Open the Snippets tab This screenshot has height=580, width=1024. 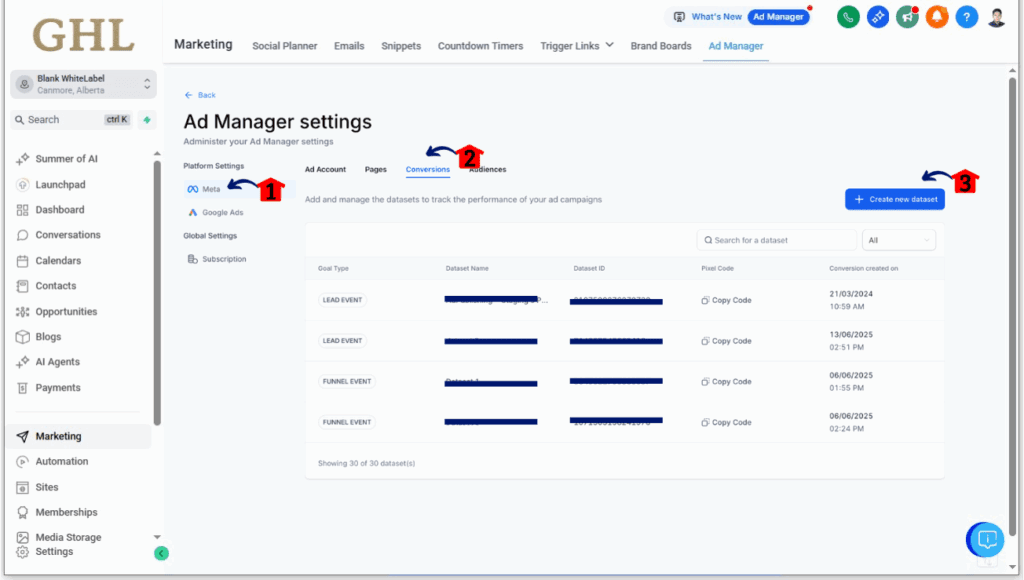tap(401, 46)
